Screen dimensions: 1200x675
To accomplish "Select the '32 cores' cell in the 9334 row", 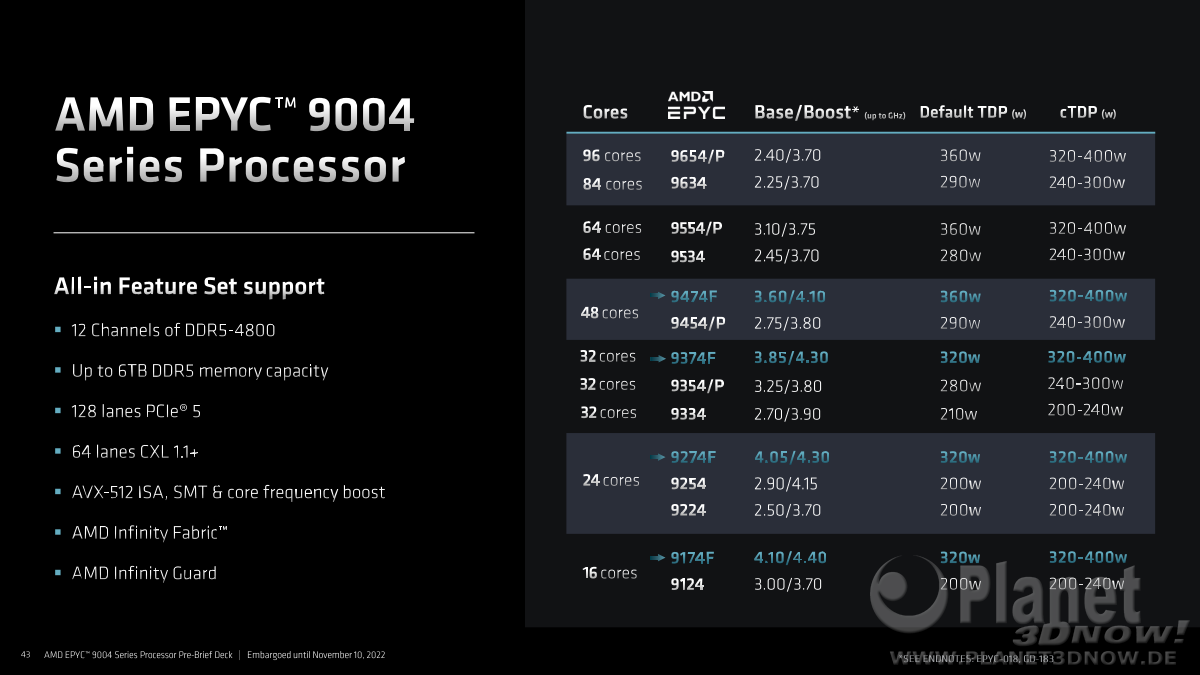I will pyautogui.click(x=608, y=412).
